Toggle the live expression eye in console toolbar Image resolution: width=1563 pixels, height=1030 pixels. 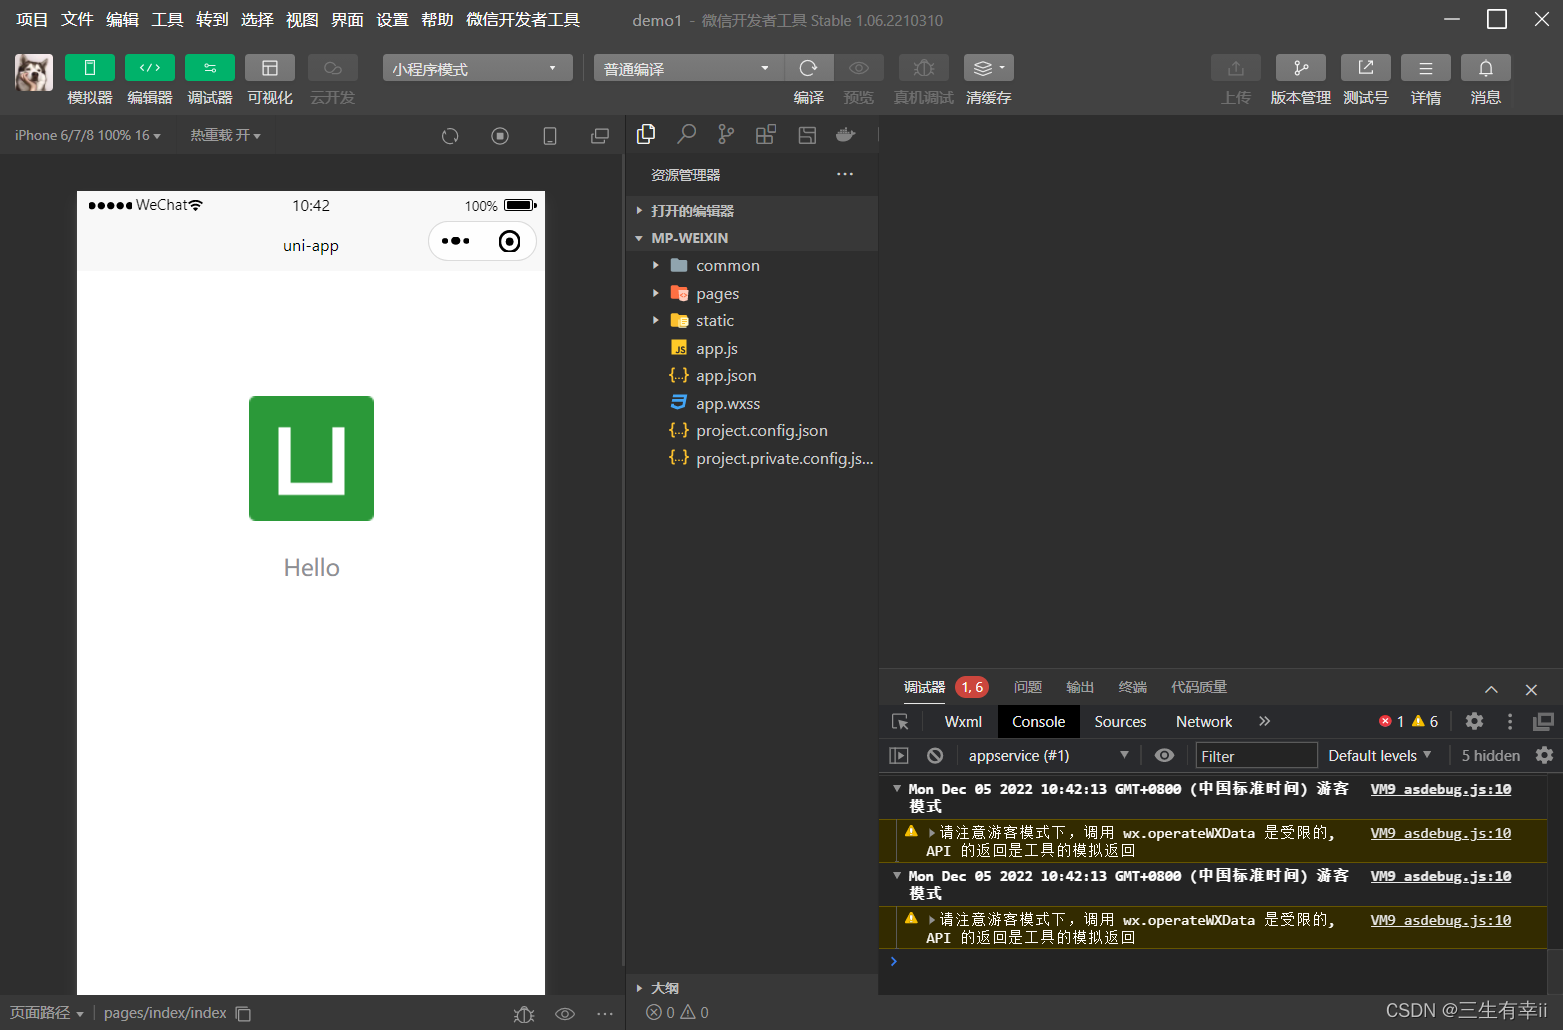tap(1163, 755)
